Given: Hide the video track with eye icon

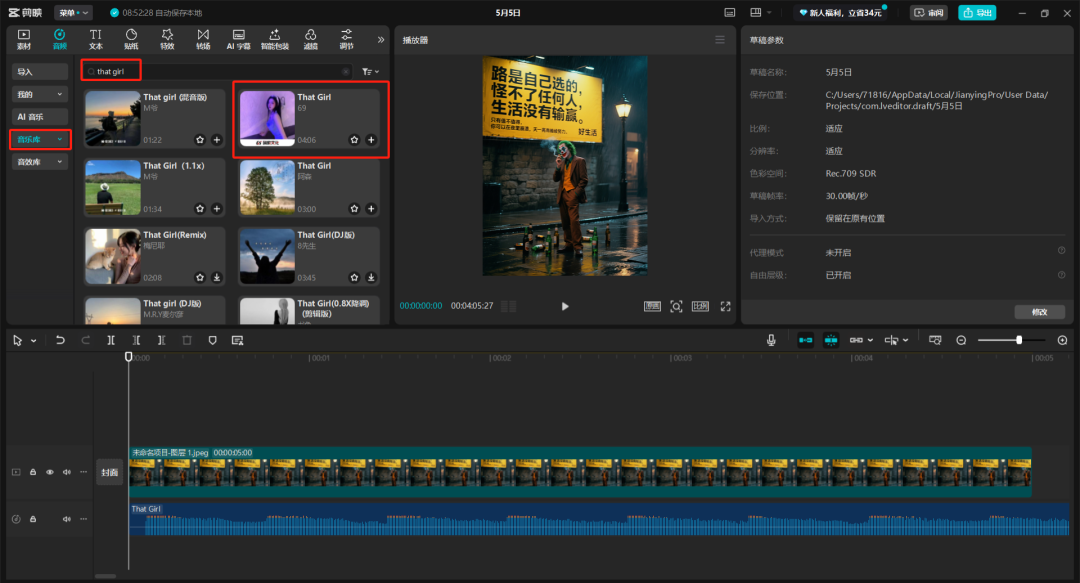Looking at the screenshot, I should 50,472.
